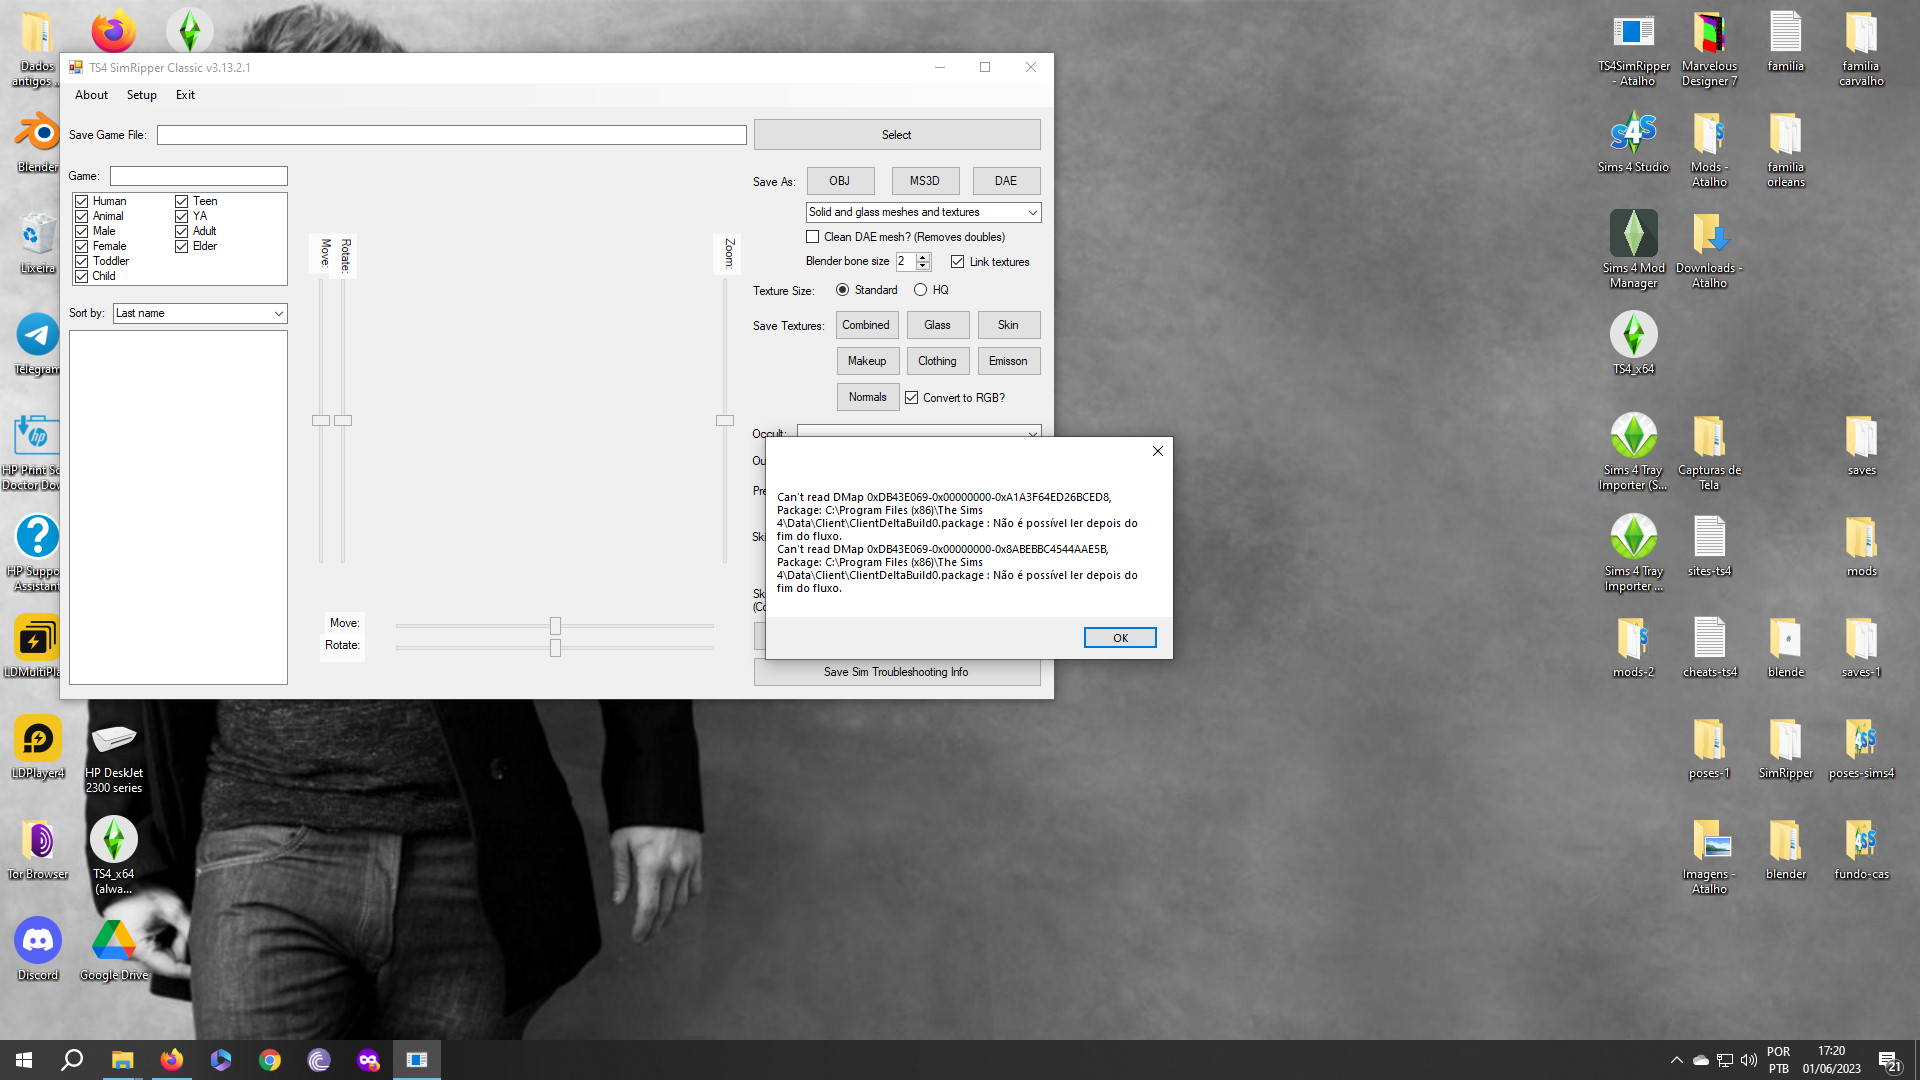Click inside the Game name input field
The width and height of the screenshot is (1920, 1080).
(199, 175)
